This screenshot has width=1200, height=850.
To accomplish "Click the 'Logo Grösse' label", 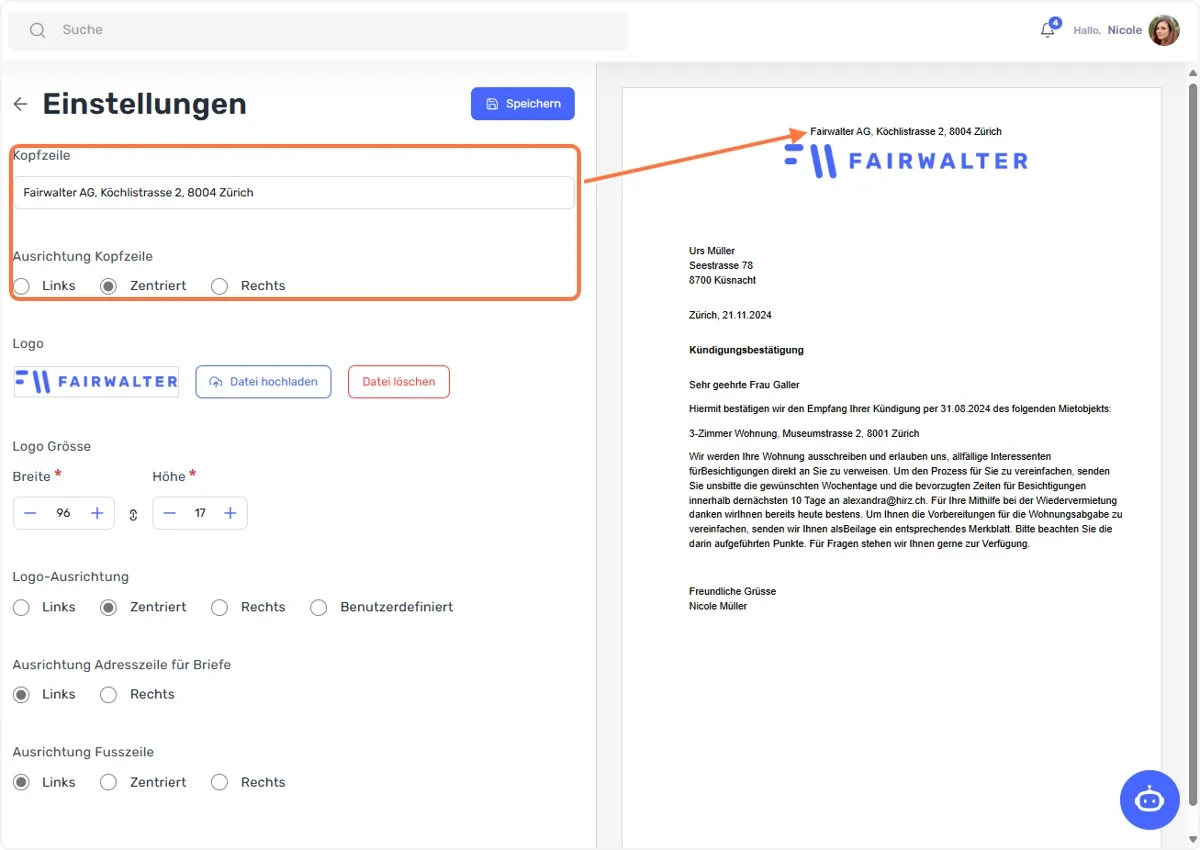I will tap(51, 446).
